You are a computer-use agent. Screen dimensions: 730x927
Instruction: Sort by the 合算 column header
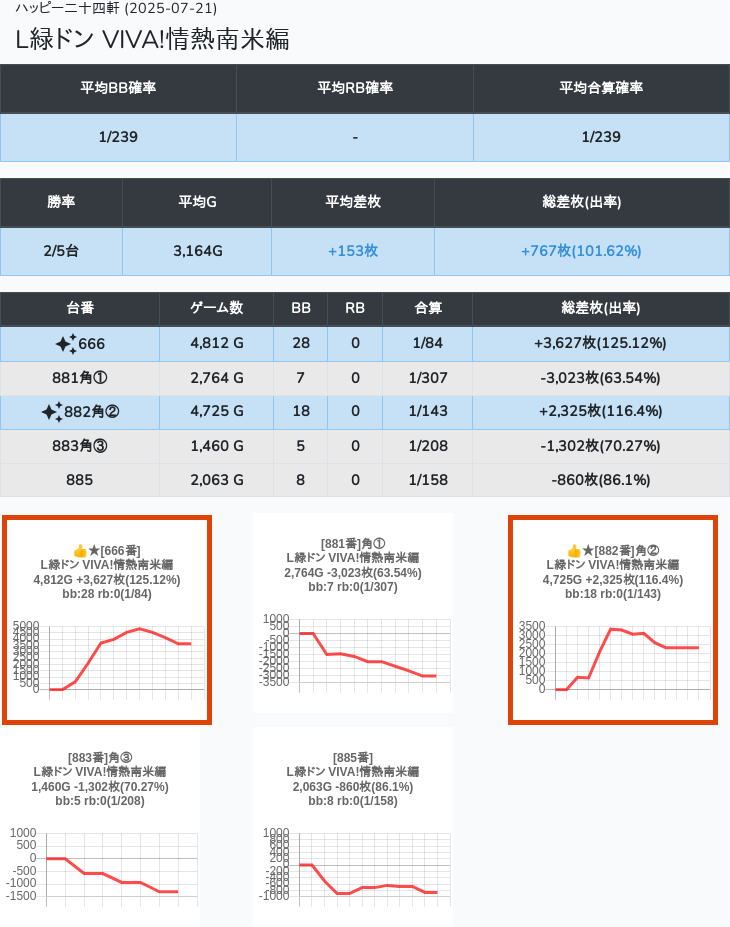[x=427, y=309]
